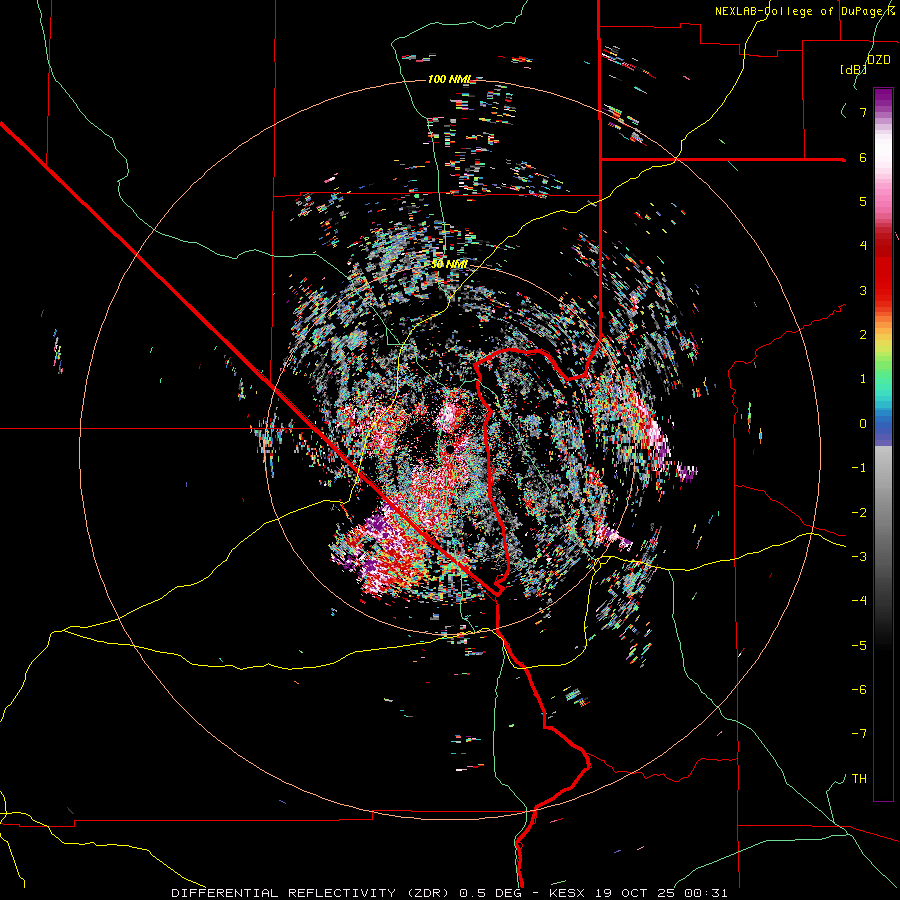Click the color scale value 5

(863, 201)
